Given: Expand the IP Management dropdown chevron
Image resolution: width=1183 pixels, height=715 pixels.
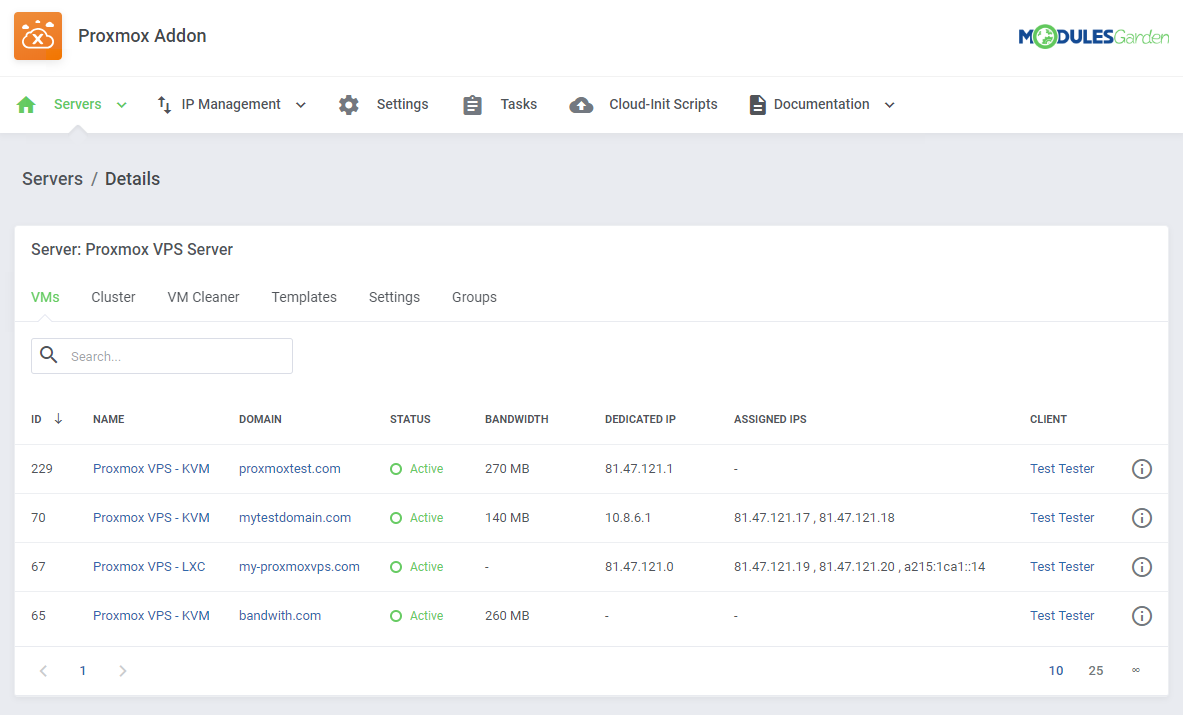Looking at the screenshot, I should pyautogui.click(x=300, y=105).
